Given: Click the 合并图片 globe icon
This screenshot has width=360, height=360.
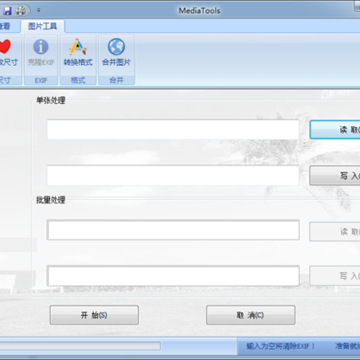Looking at the screenshot, I should (116, 47).
